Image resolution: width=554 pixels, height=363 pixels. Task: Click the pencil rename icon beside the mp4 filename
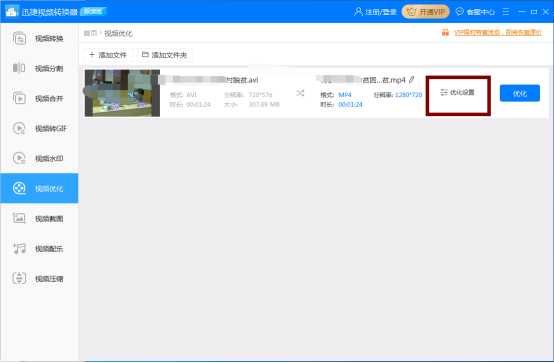pos(412,80)
